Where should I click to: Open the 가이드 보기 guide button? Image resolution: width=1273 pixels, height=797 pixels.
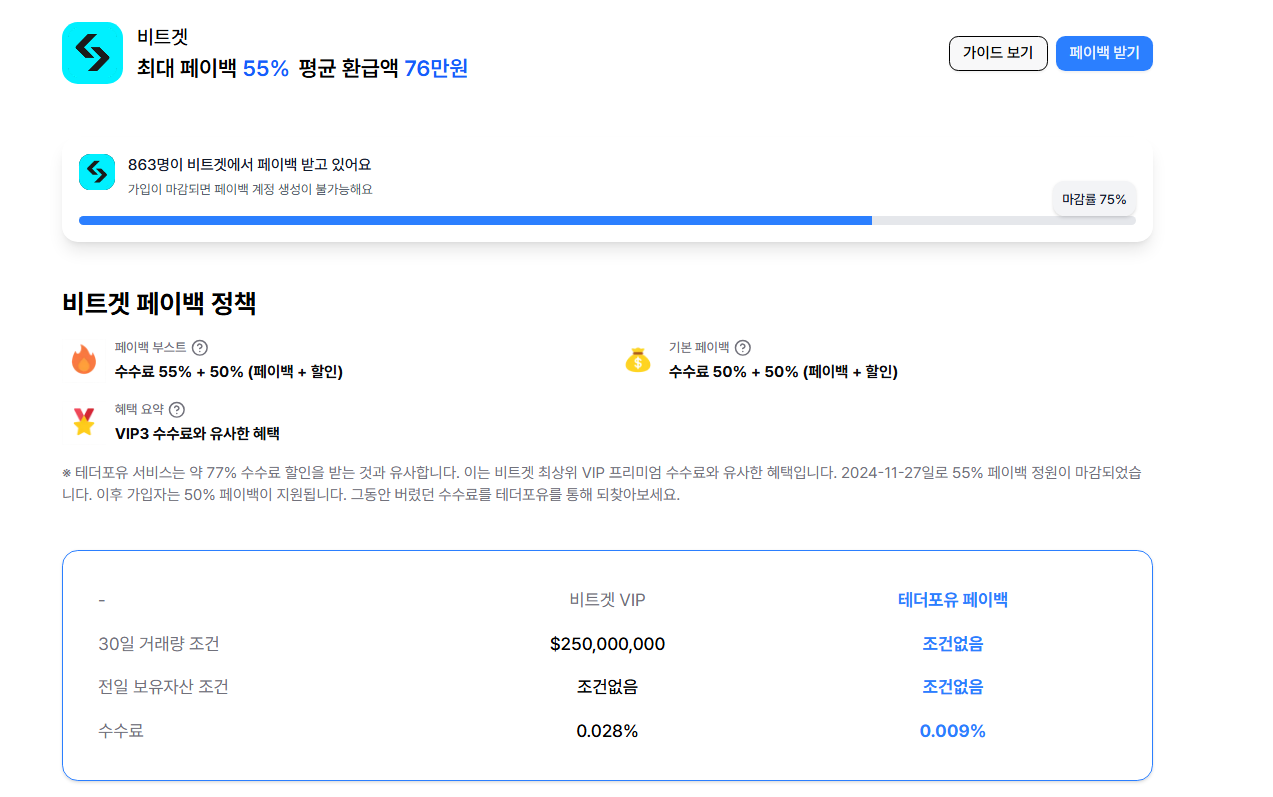(998, 53)
